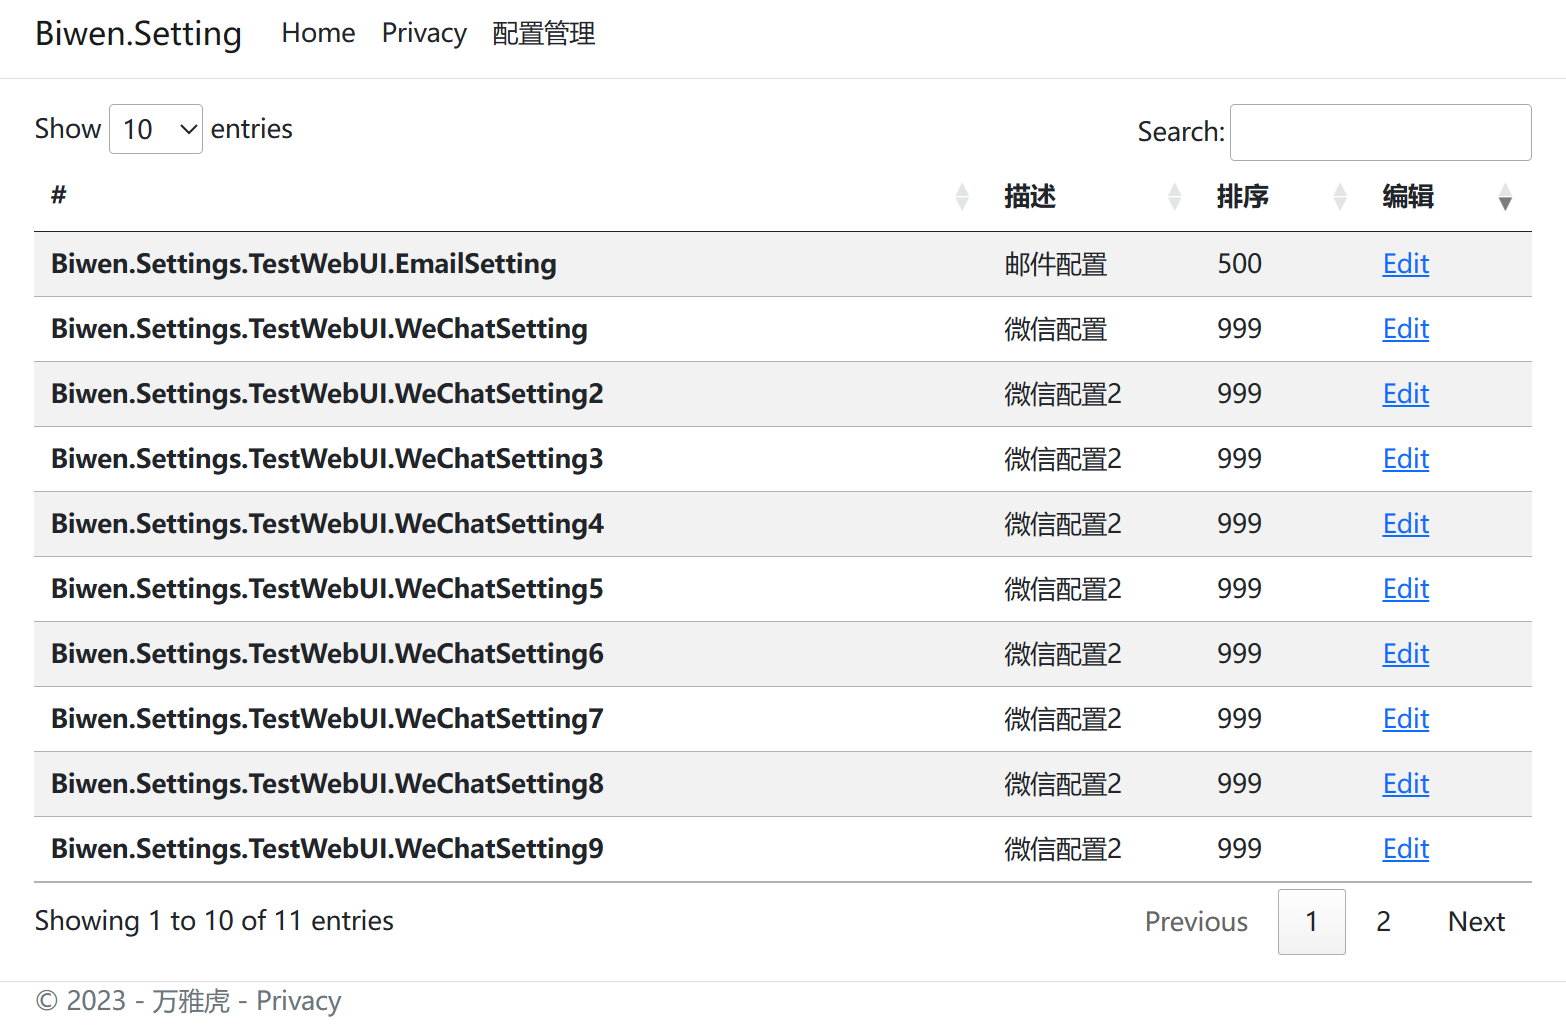Viewport: 1566px width, 1029px height.
Task: Open the Home menu item
Action: pos(318,33)
